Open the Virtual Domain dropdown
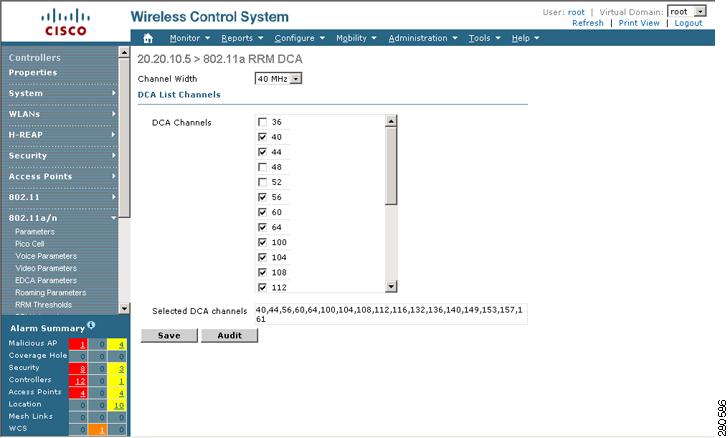This screenshot has width=728, height=438. click(687, 12)
